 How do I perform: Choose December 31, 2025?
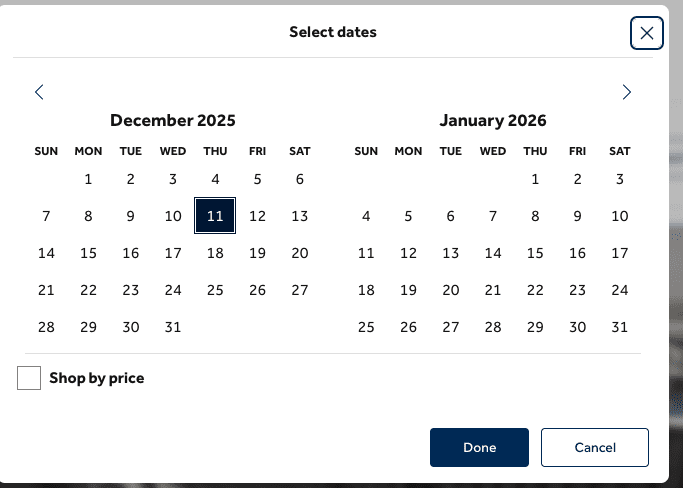pyautogui.click(x=173, y=327)
